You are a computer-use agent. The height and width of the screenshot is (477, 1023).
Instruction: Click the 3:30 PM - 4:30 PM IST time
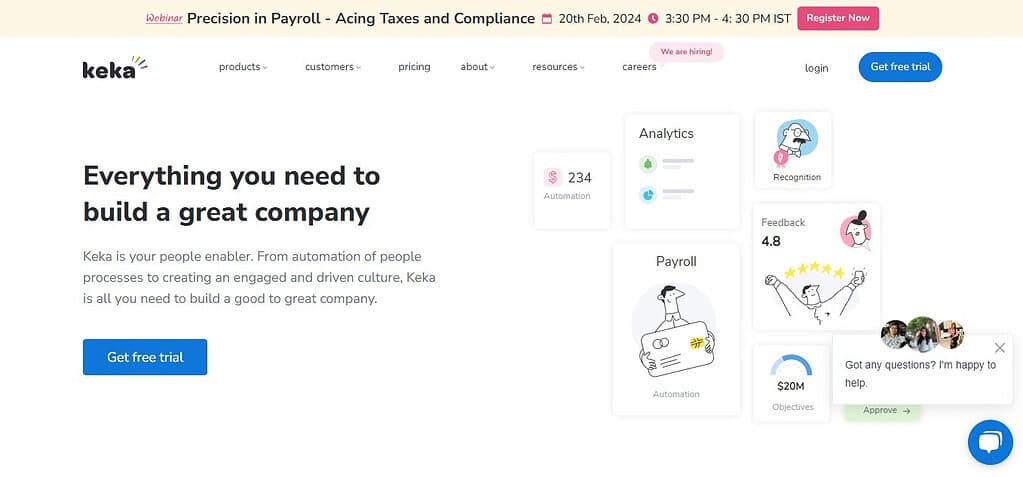[728, 18]
